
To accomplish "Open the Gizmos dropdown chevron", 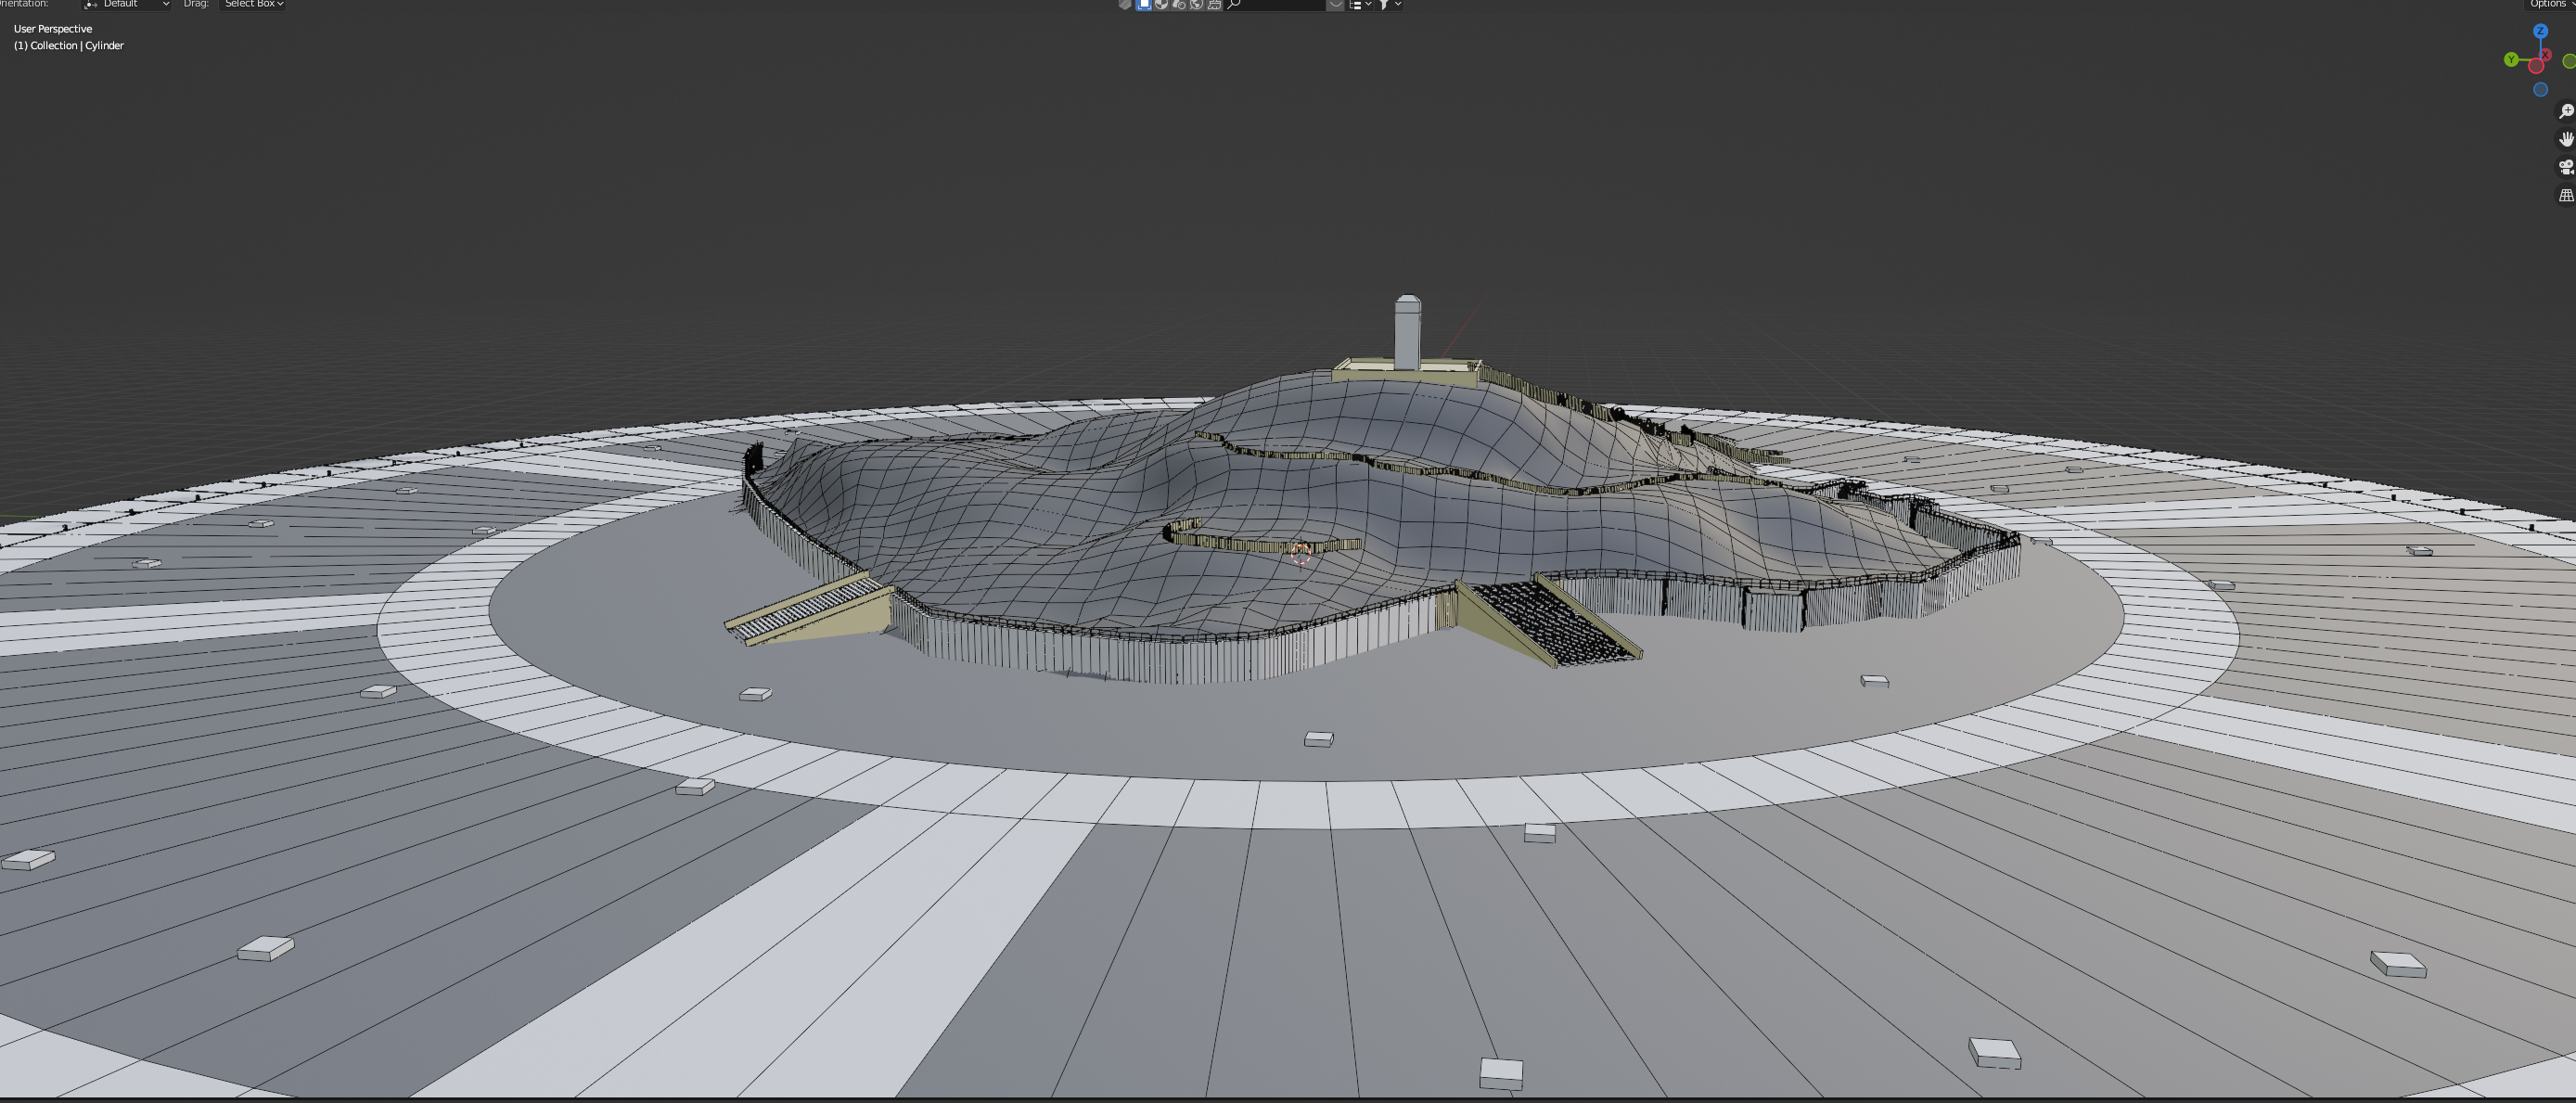I will (x=1337, y=5).
